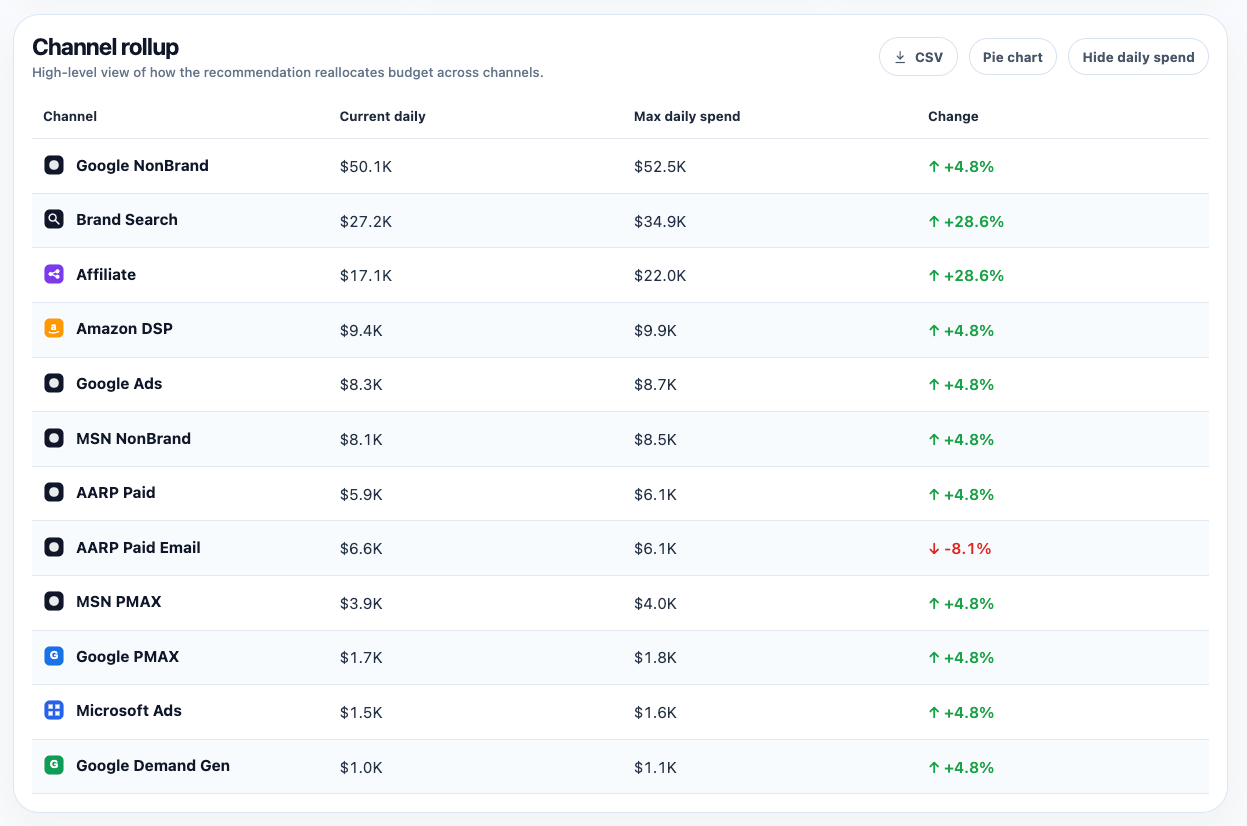Click the Change column header
This screenshot has height=826, width=1247.
[x=953, y=116]
